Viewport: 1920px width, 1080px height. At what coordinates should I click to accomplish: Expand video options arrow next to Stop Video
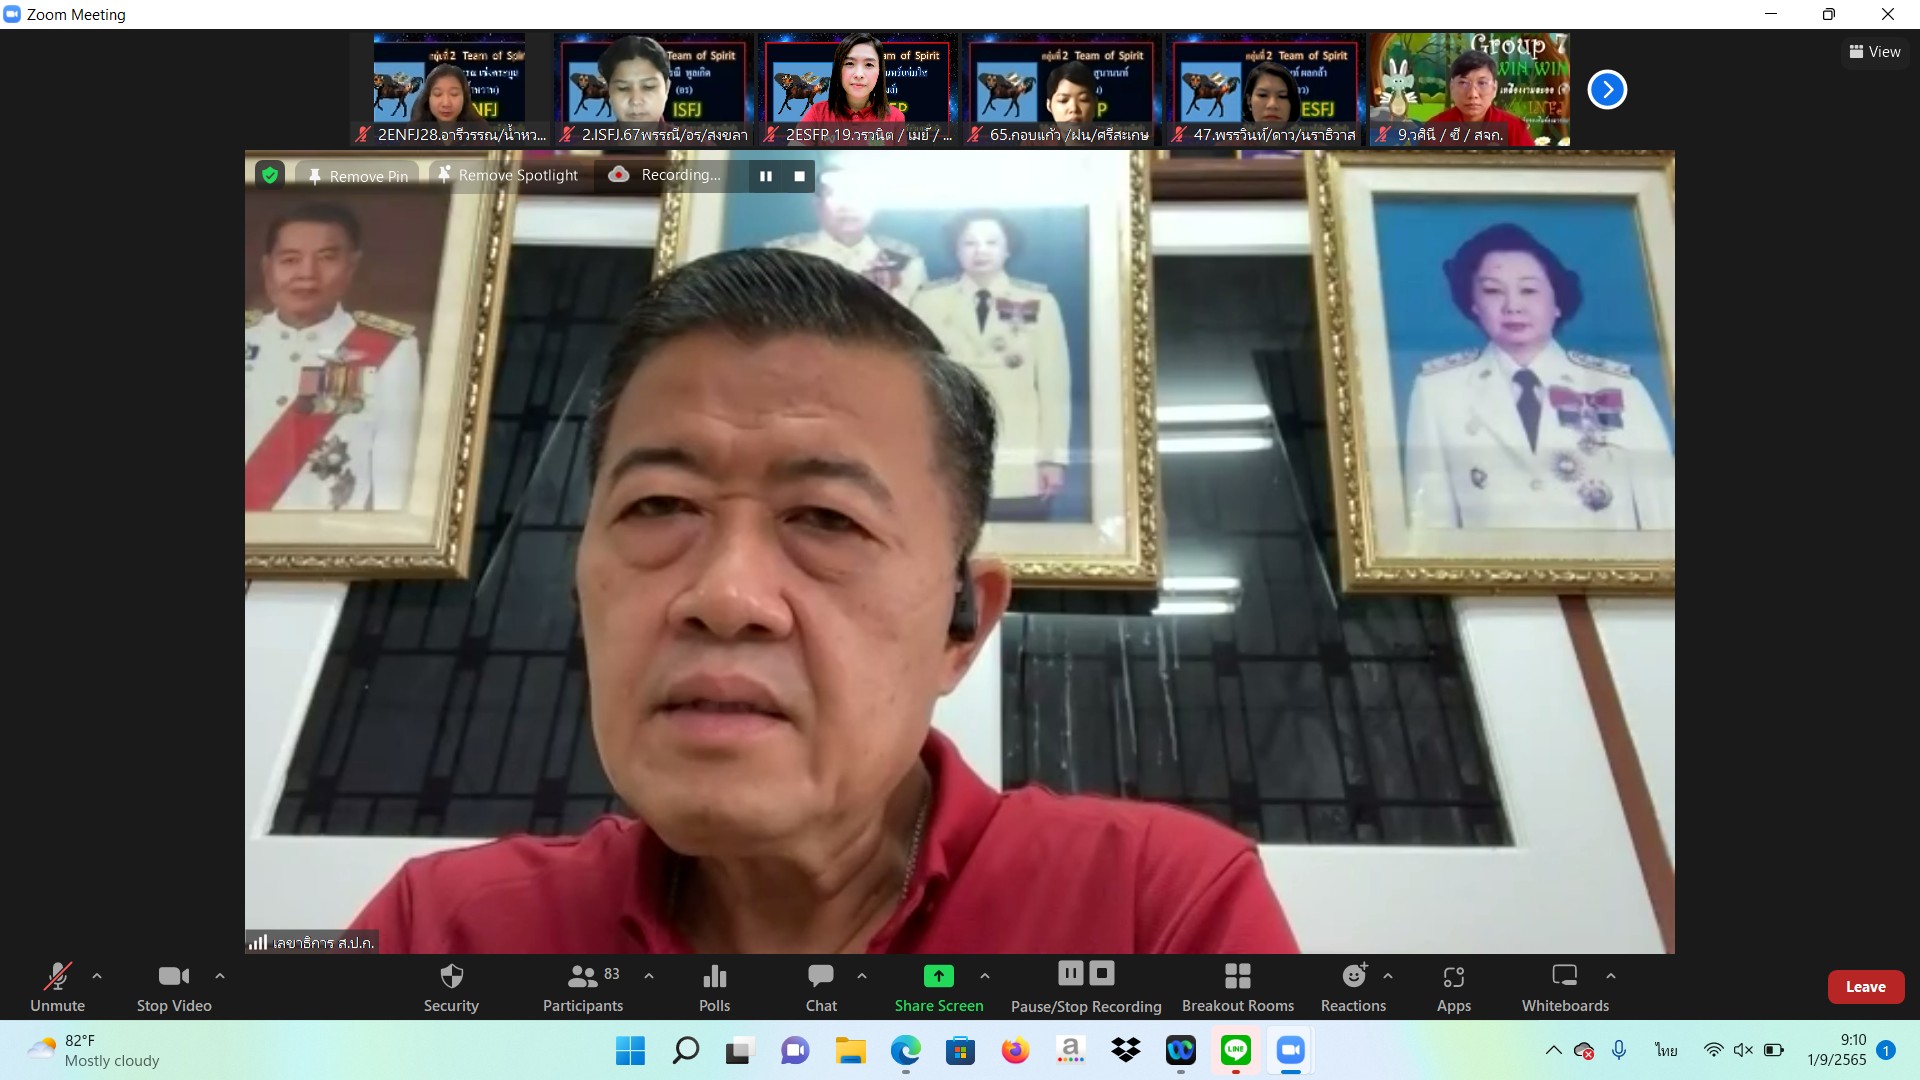click(x=220, y=976)
